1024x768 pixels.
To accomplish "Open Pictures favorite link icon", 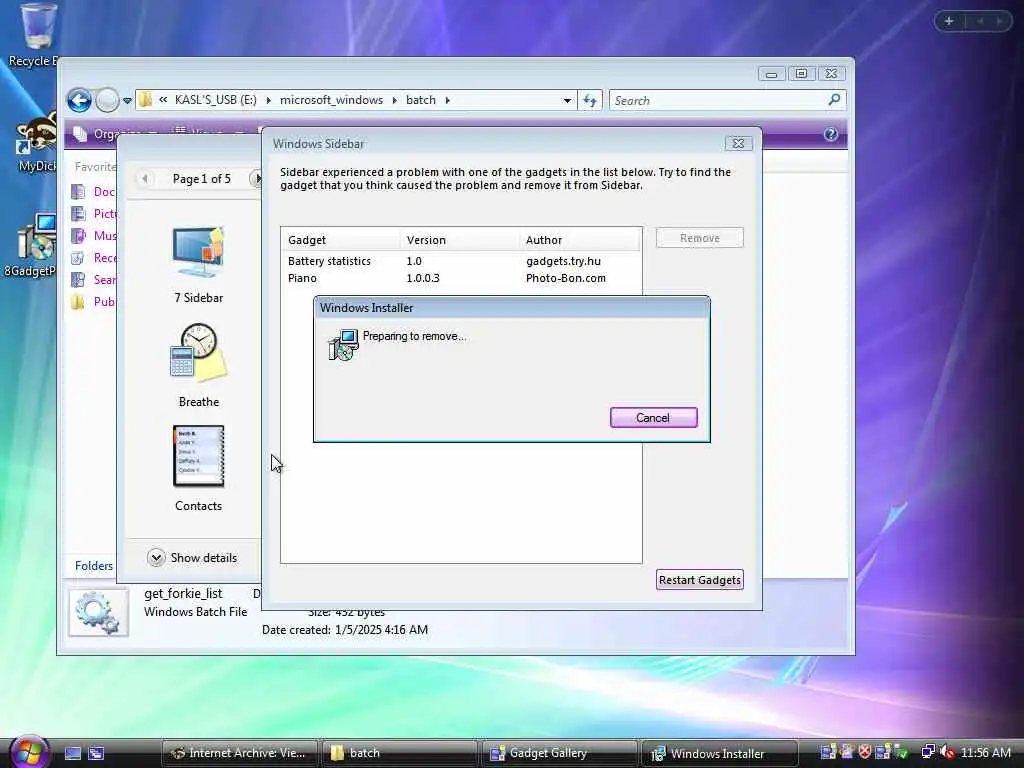I will click(x=78, y=214).
